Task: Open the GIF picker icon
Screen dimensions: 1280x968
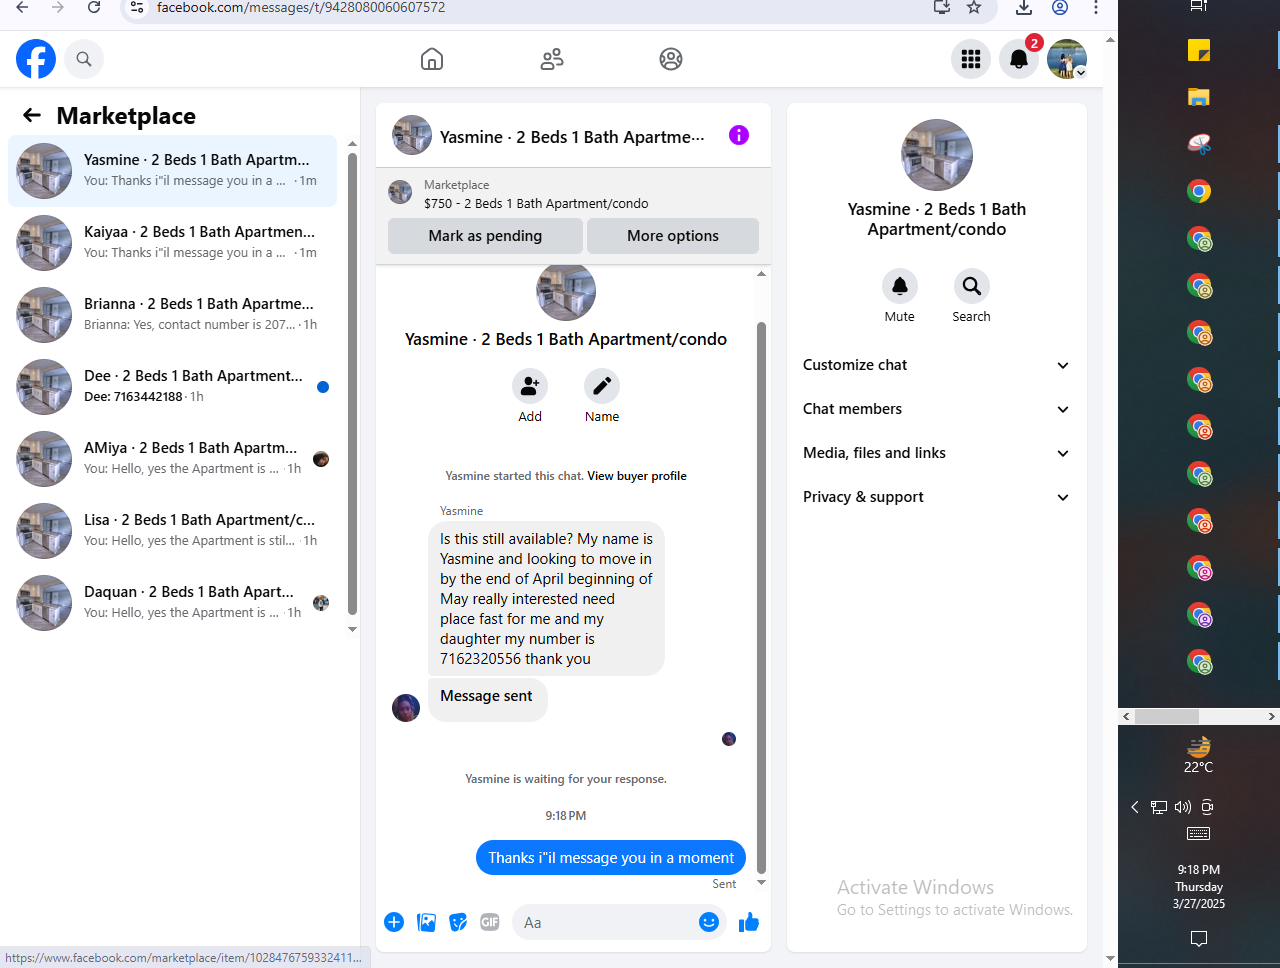Action: pyautogui.click(x=490, y=922)
